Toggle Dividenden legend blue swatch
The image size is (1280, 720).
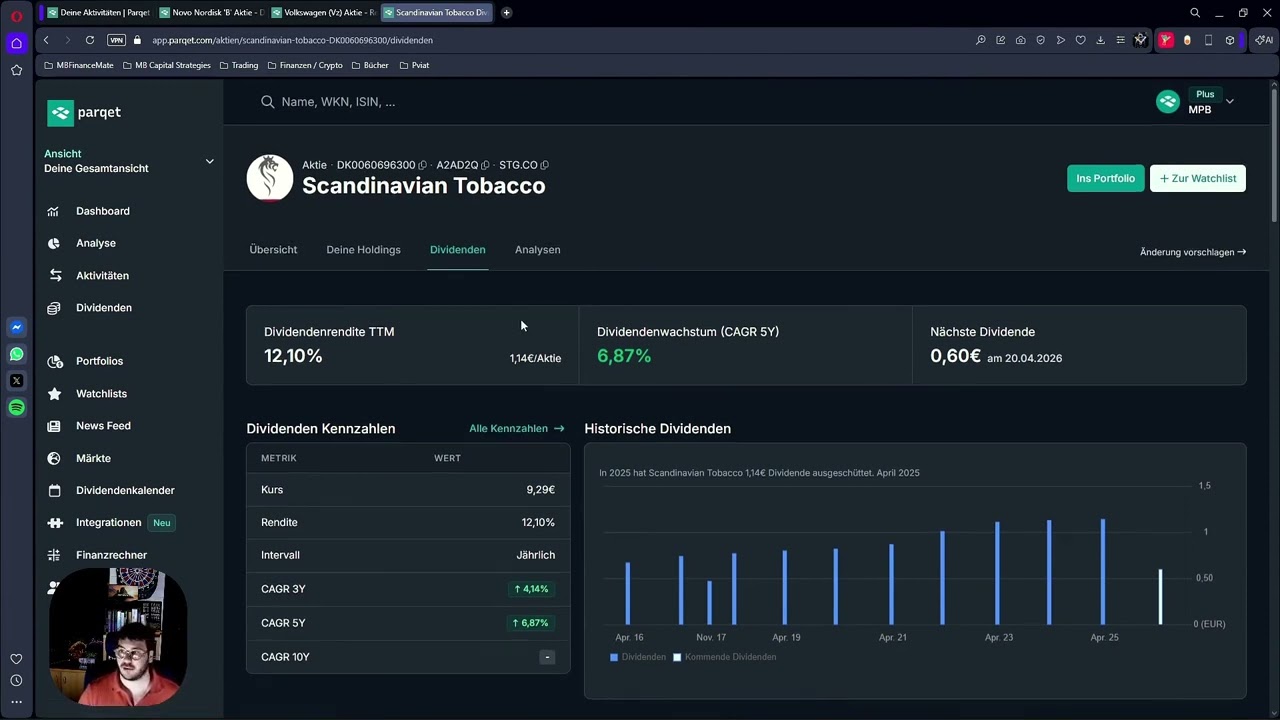tap(614, 657)
